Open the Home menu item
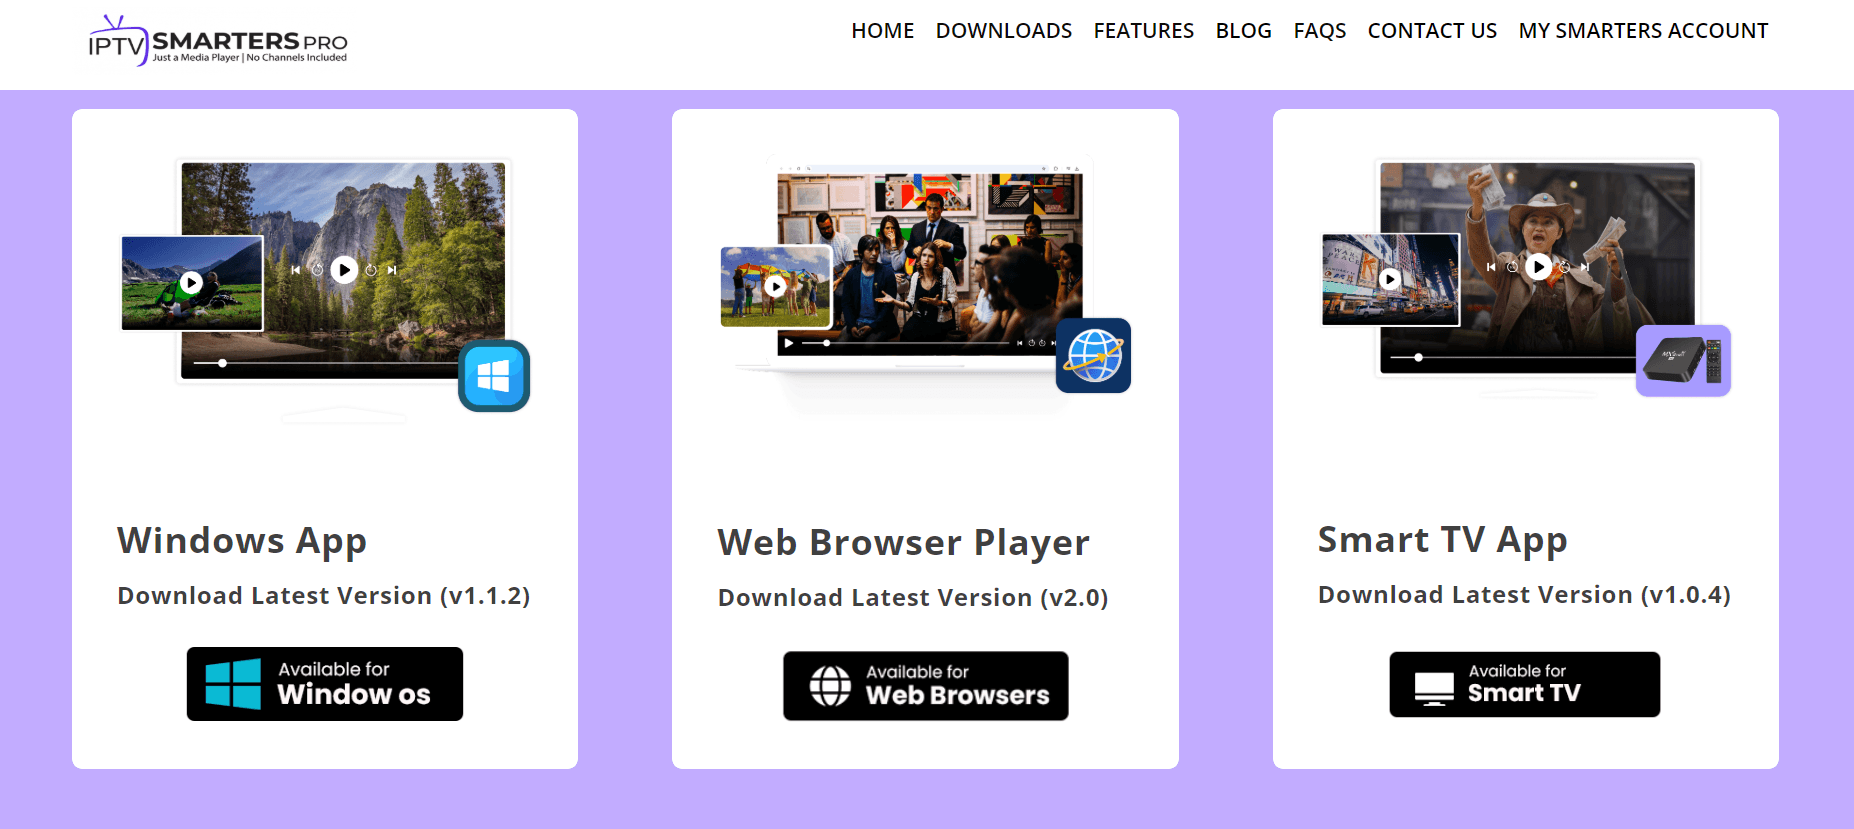 pos(882,31)
